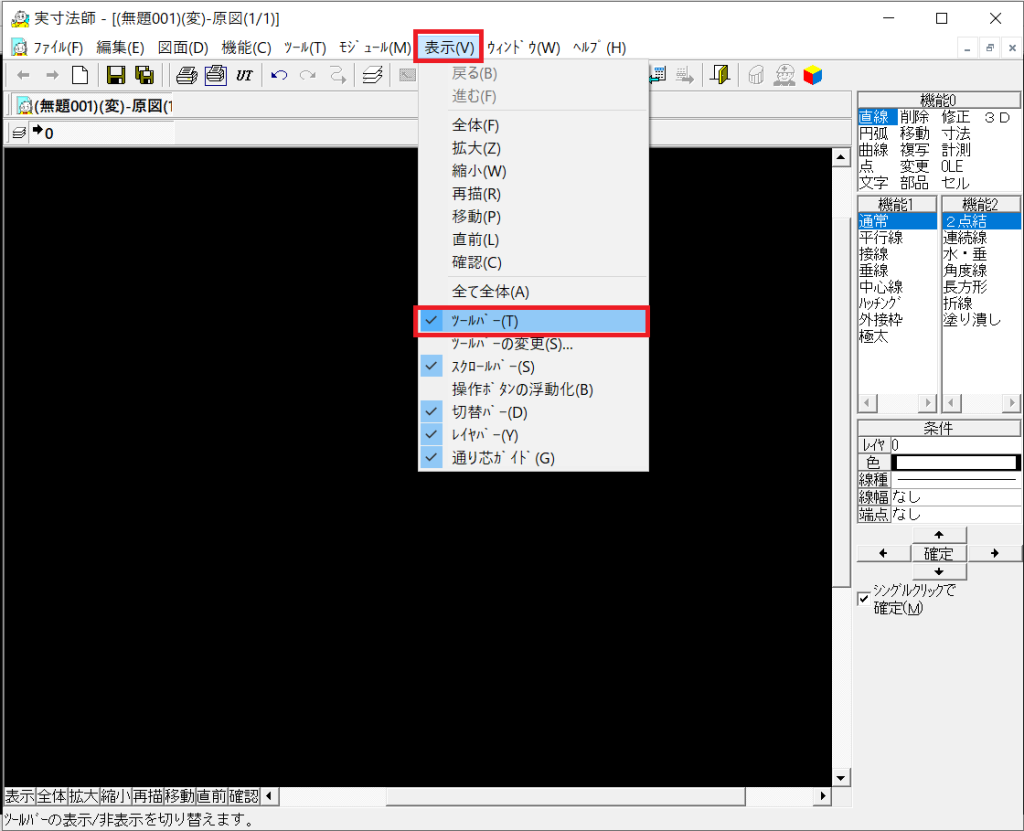The height and width of the screenshot is (831, 1024).
Task: Toggle 通り芯ガイド(G) display option
Action: (532, 458)
